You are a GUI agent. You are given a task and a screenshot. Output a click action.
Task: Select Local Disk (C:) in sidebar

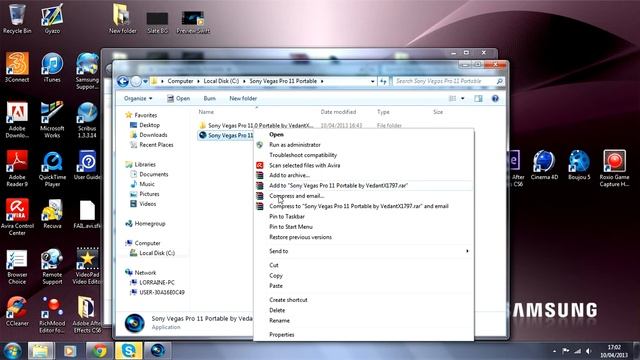pyautogui.click(x=153, y=253)
